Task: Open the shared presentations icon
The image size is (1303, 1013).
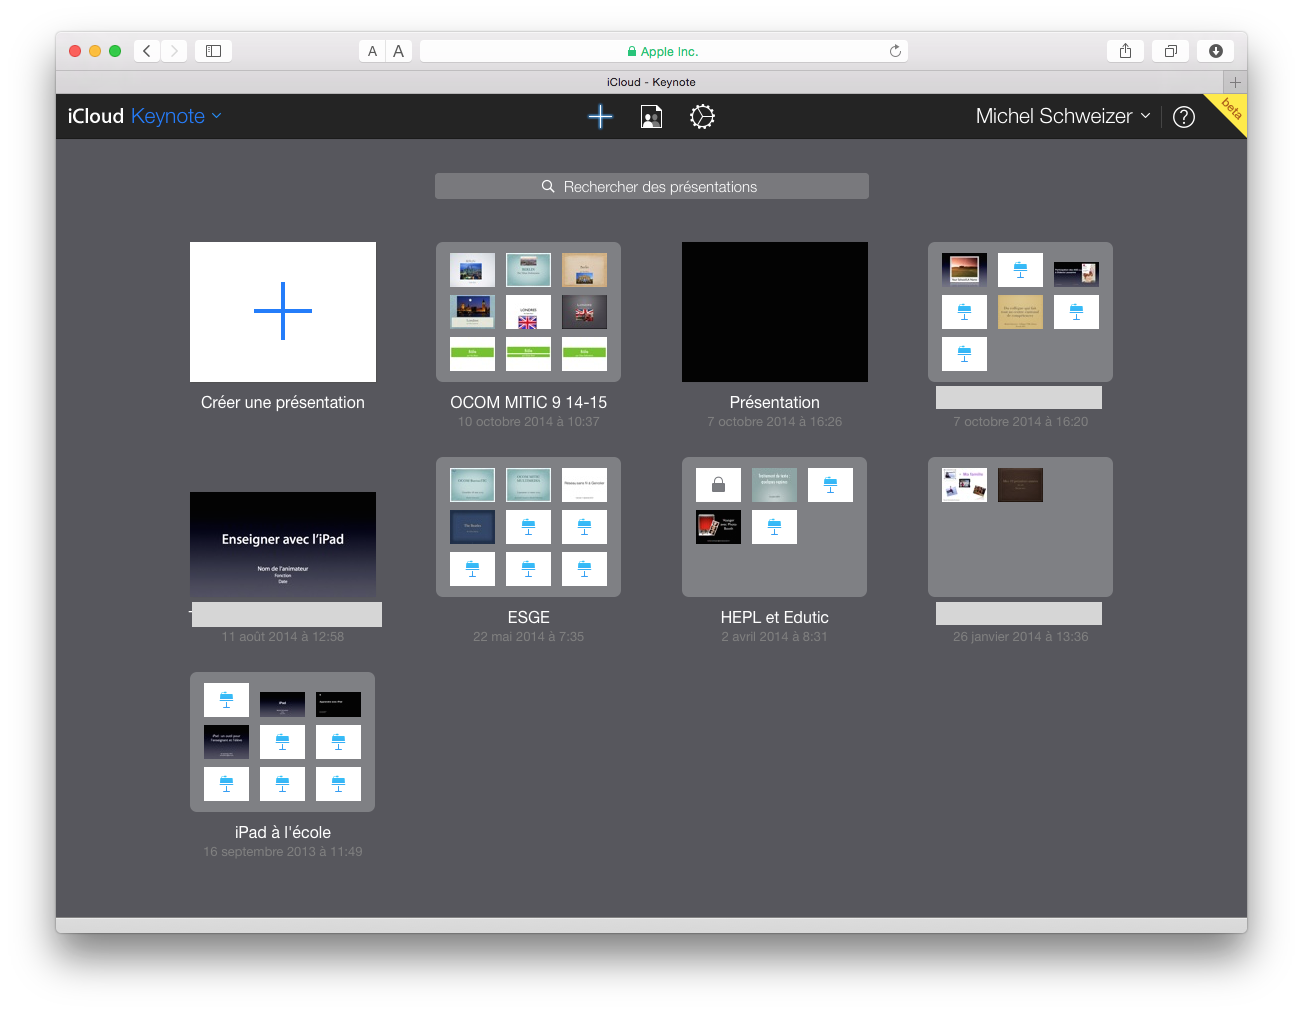Action: tap(651, 117)
